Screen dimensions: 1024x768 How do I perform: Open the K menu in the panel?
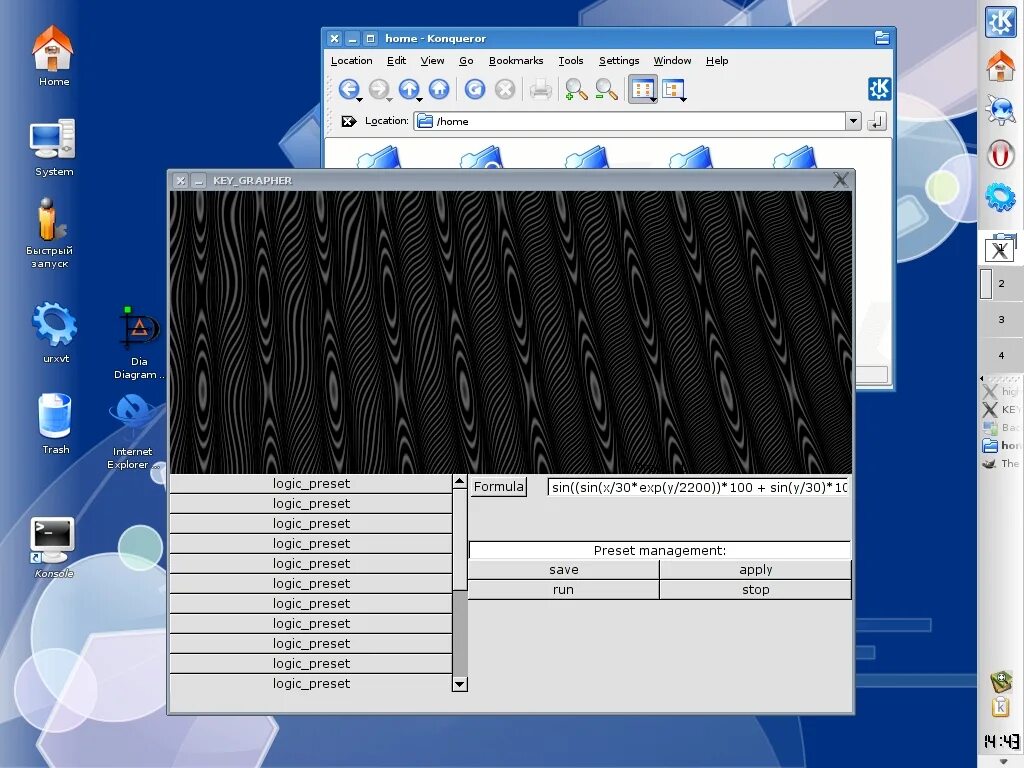[x=1000, y=22]
